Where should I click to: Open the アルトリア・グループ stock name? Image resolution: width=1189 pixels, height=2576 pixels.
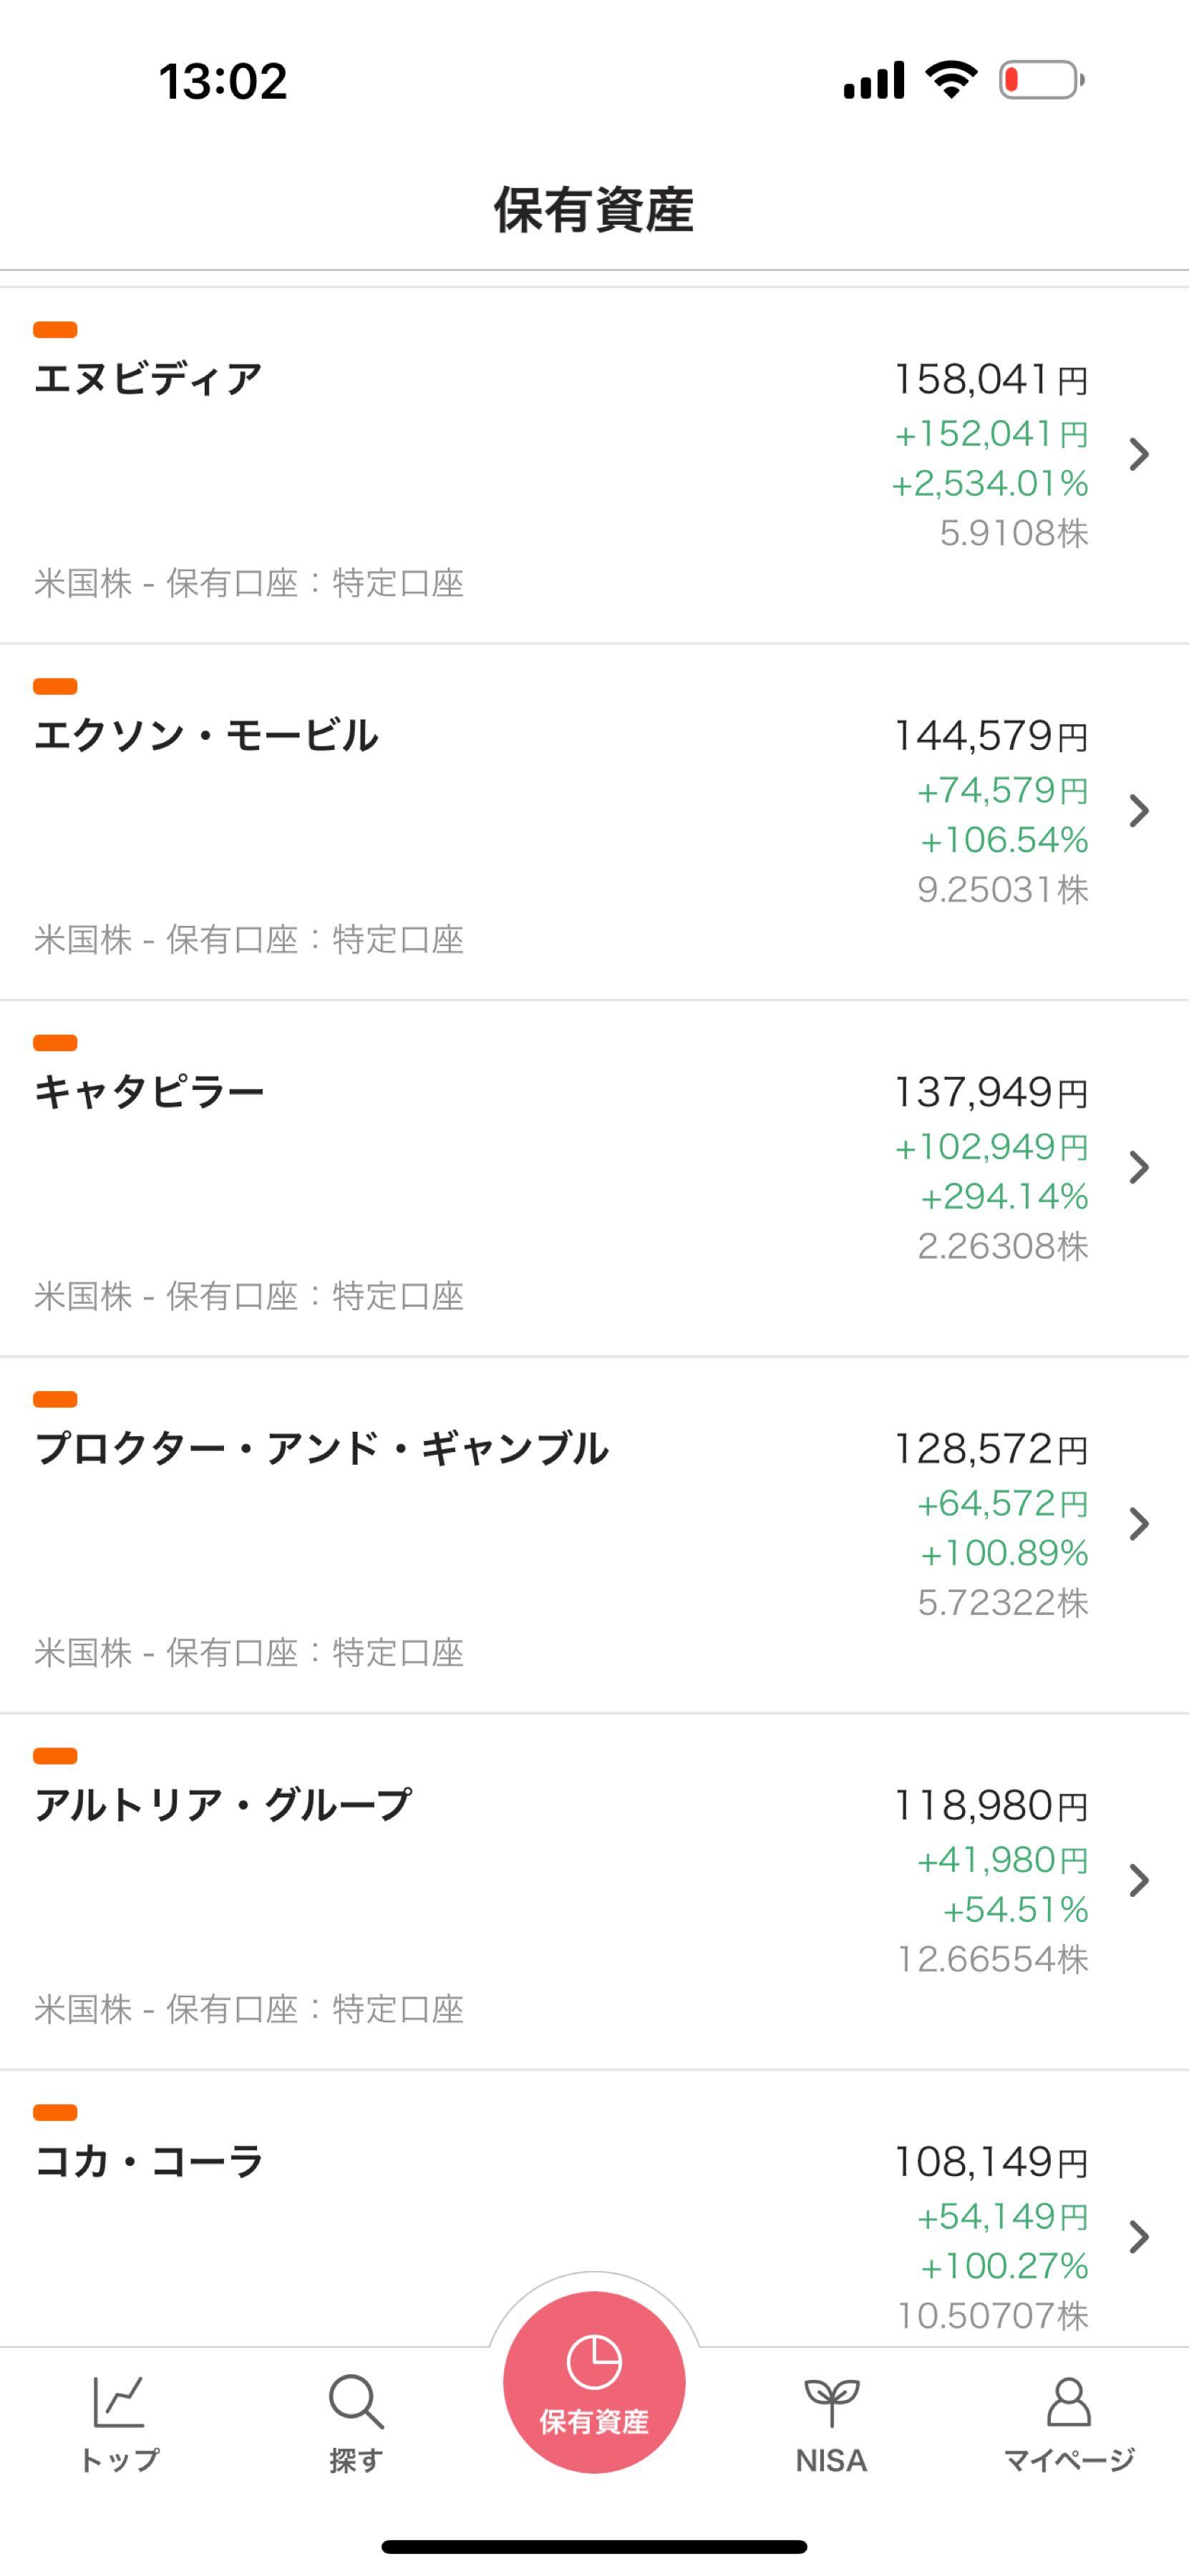(x=223, y=1805)
